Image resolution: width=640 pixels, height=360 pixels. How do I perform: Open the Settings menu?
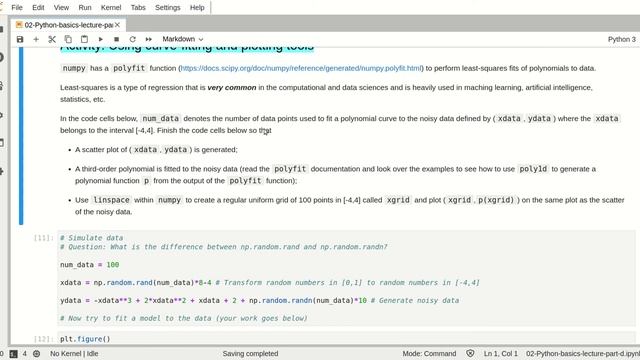point(167,7)
